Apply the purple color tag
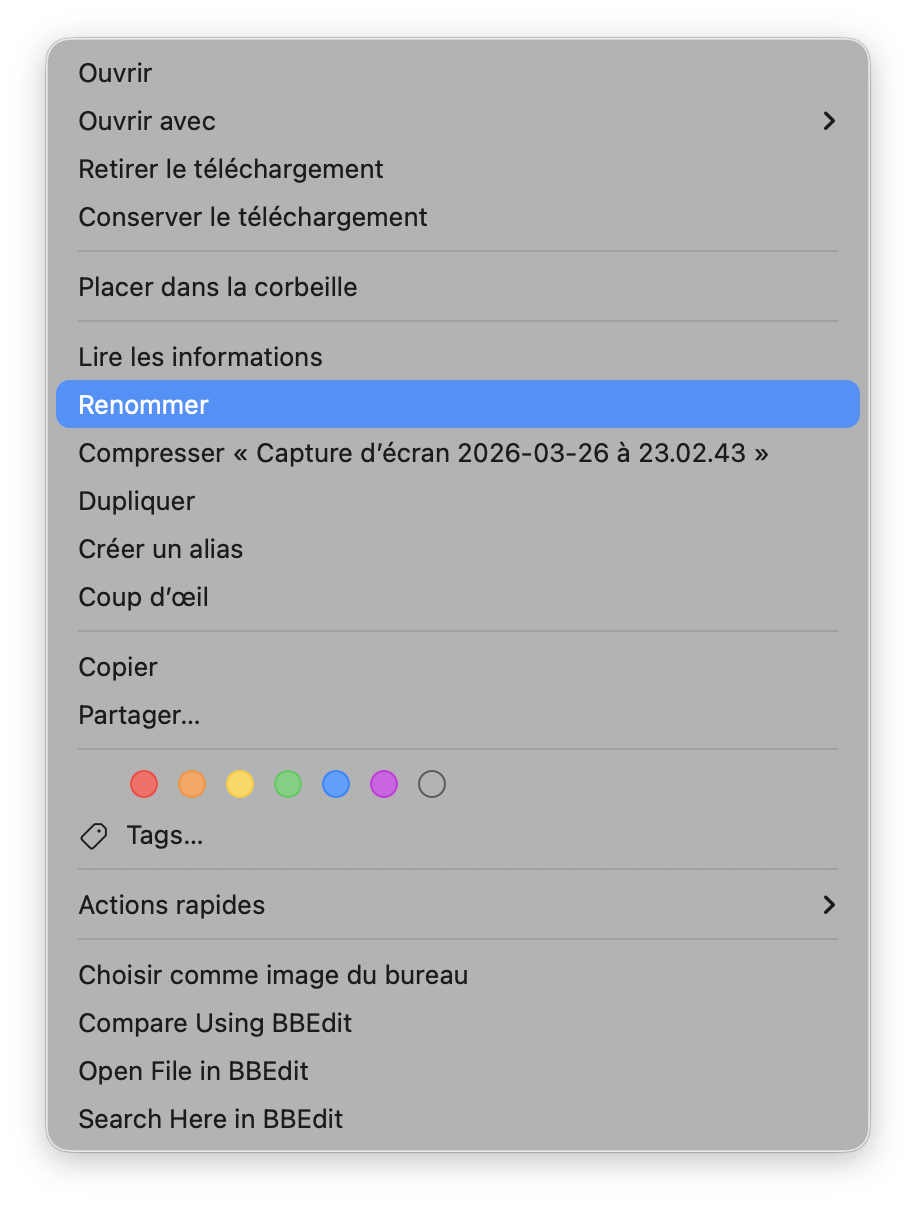Screen dimensions: 916x1206 384,784
